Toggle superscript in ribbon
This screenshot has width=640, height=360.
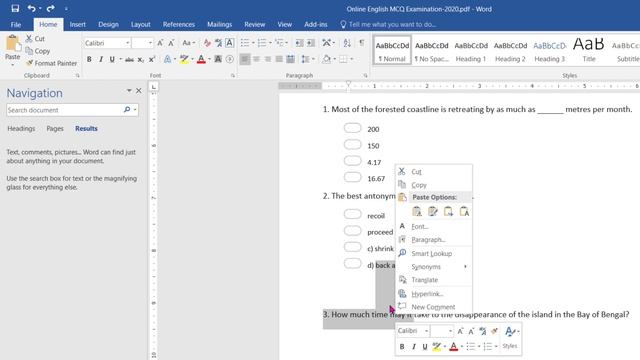coord(152,60)
